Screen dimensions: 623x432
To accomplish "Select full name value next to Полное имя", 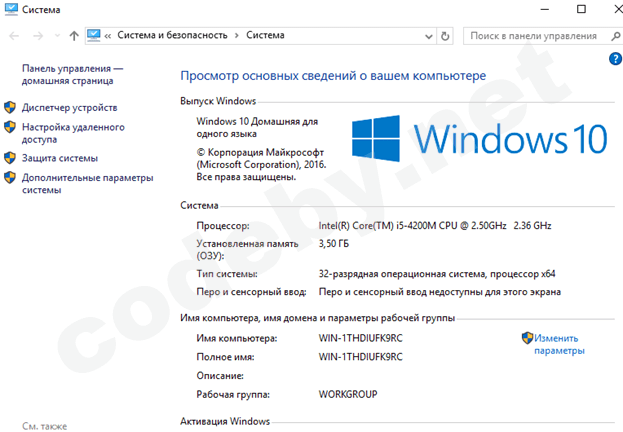I will click(360, 357).
